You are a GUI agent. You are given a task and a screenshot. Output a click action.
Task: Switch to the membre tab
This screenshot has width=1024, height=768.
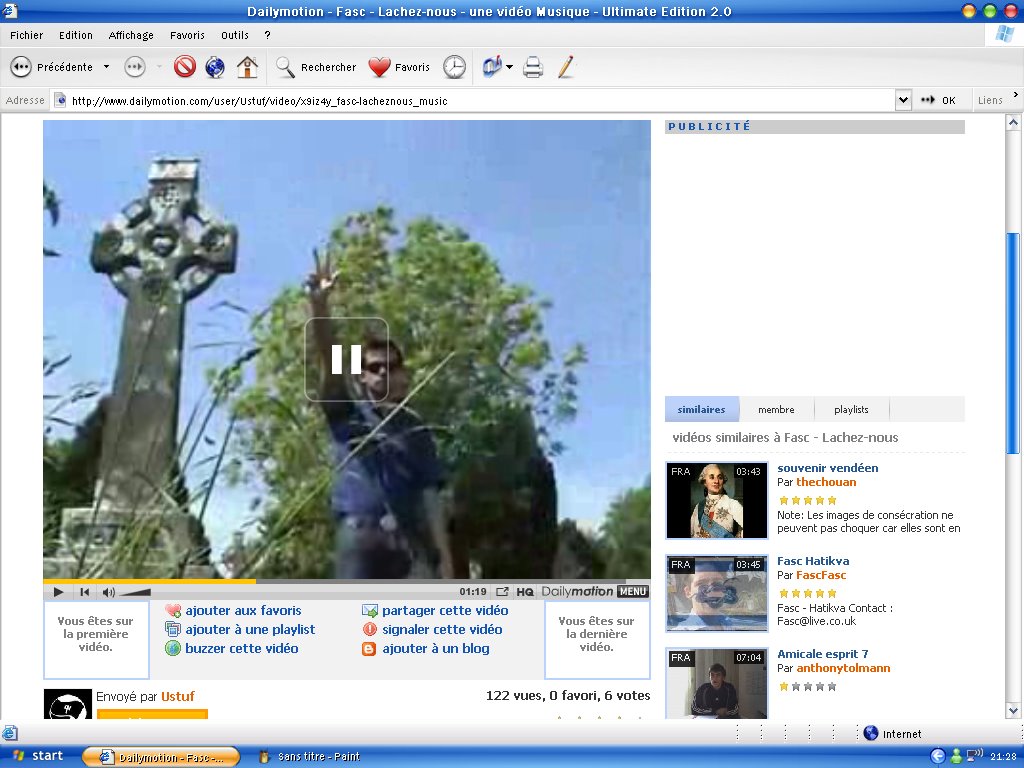pyautogui.click(x=776, y=409)
